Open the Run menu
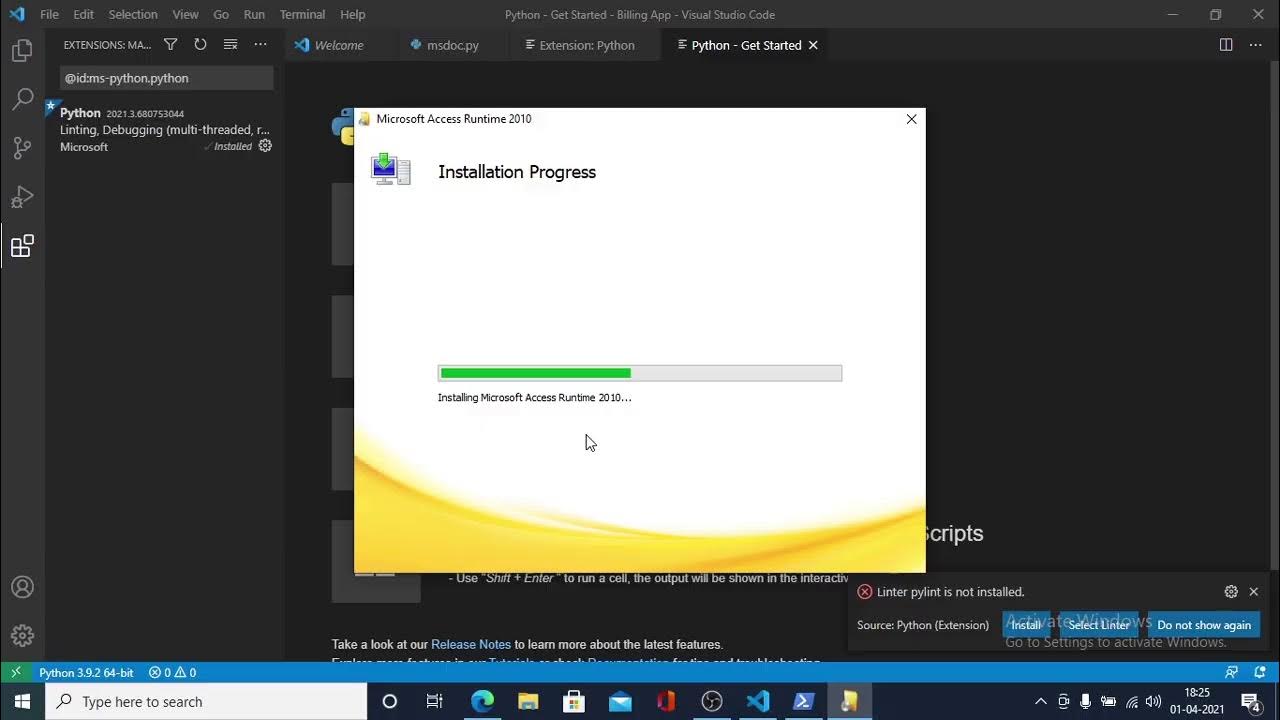 click(x=254, y=14)
